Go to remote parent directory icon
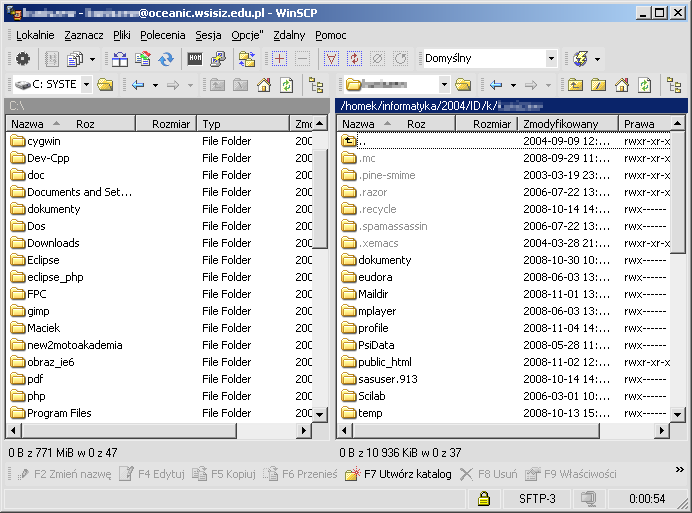The width and height of the screenshot is (692, 513). tap(575, 84)
